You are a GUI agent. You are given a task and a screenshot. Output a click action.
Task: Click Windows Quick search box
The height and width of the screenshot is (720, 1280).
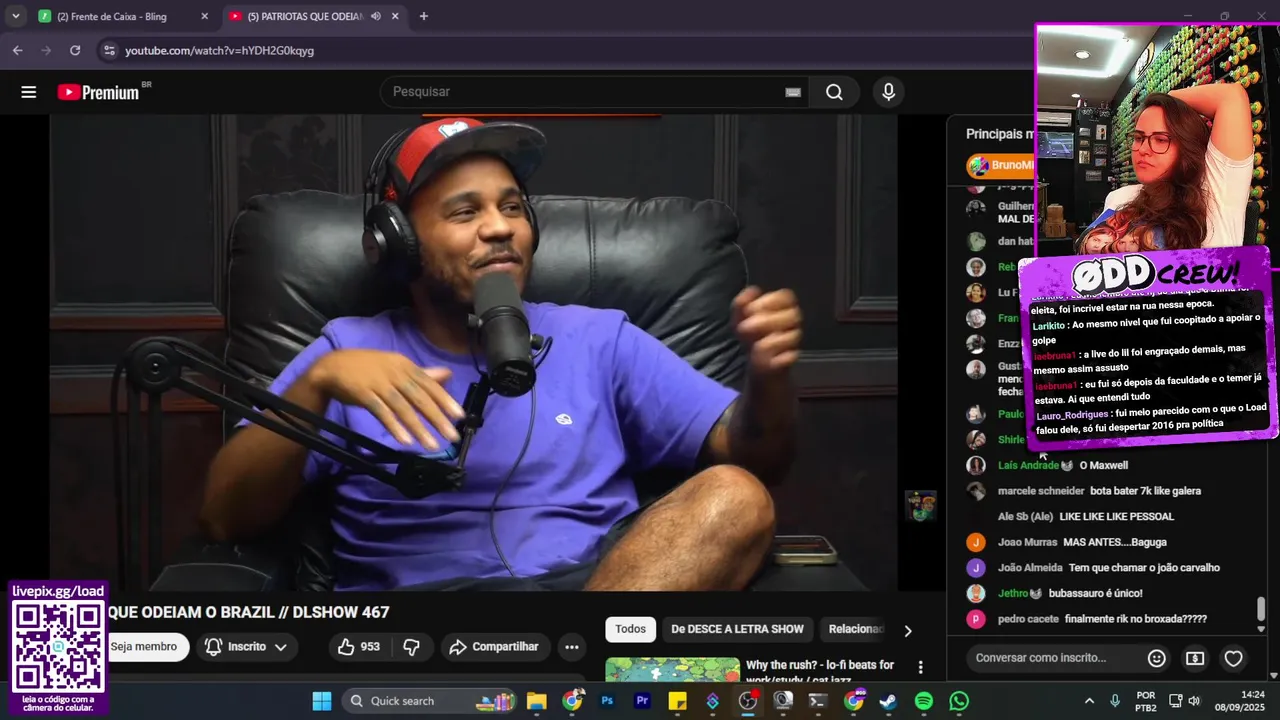tap(428, 701)
